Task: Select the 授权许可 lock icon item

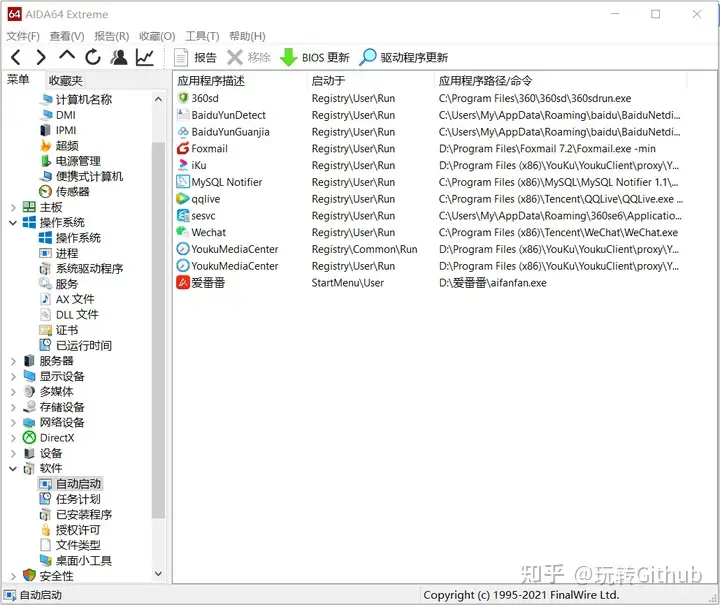Action: pyautogui.click(x=70, y=530)
